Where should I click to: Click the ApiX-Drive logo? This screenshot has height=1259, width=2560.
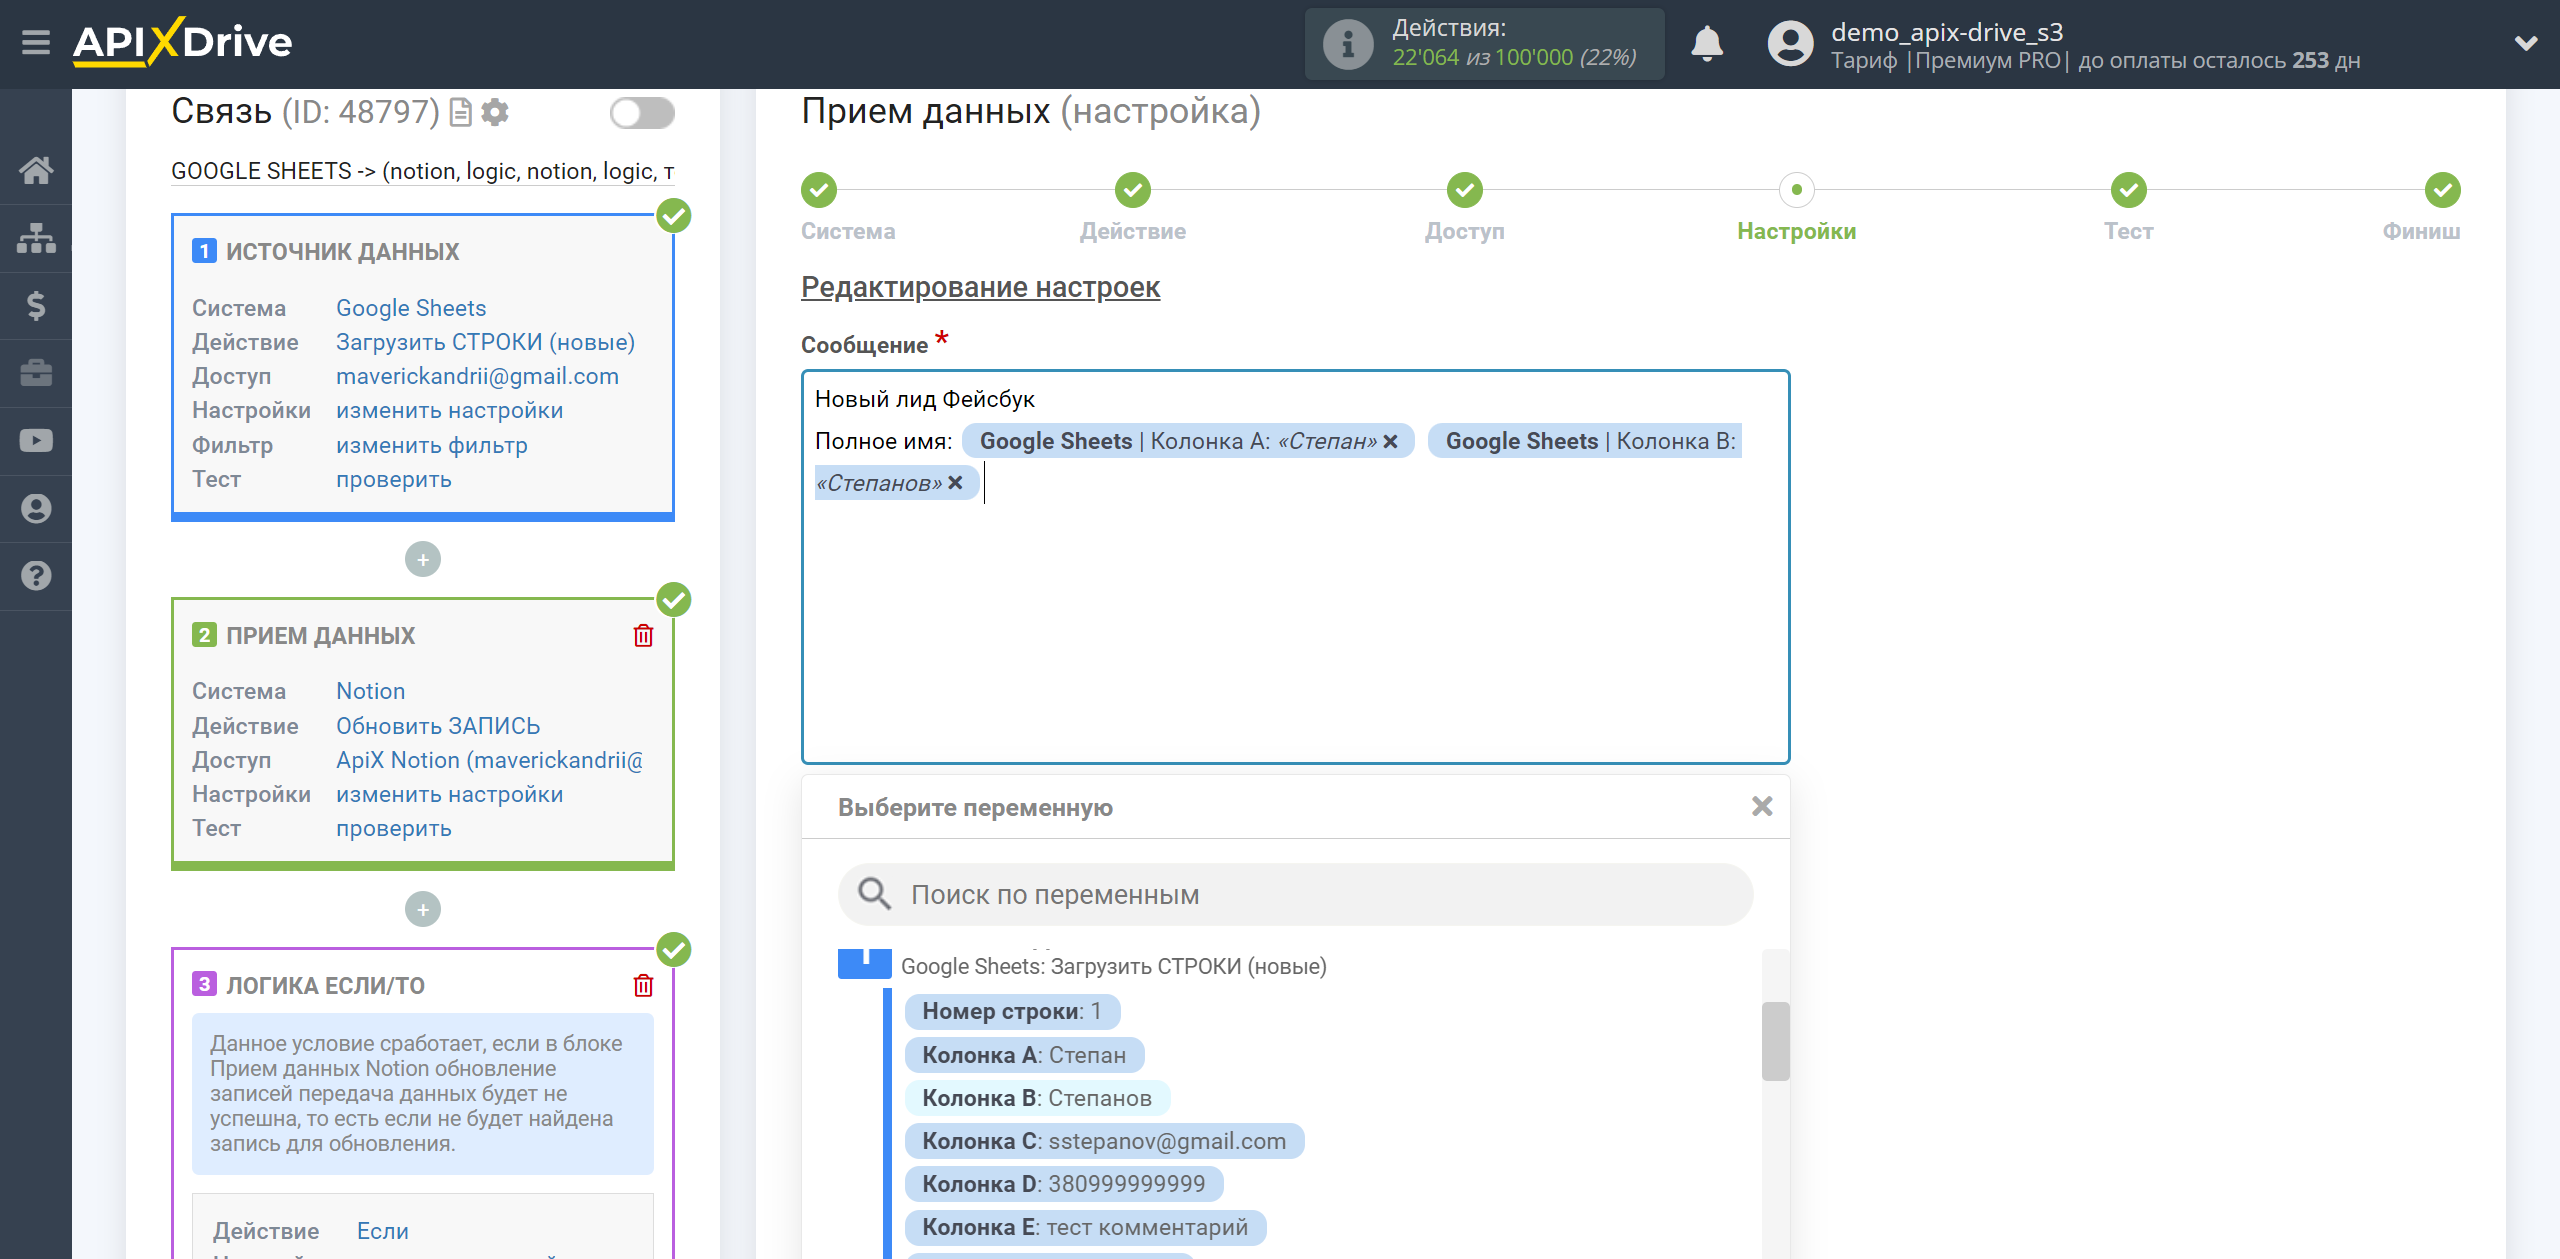click(x=182, y=42)
